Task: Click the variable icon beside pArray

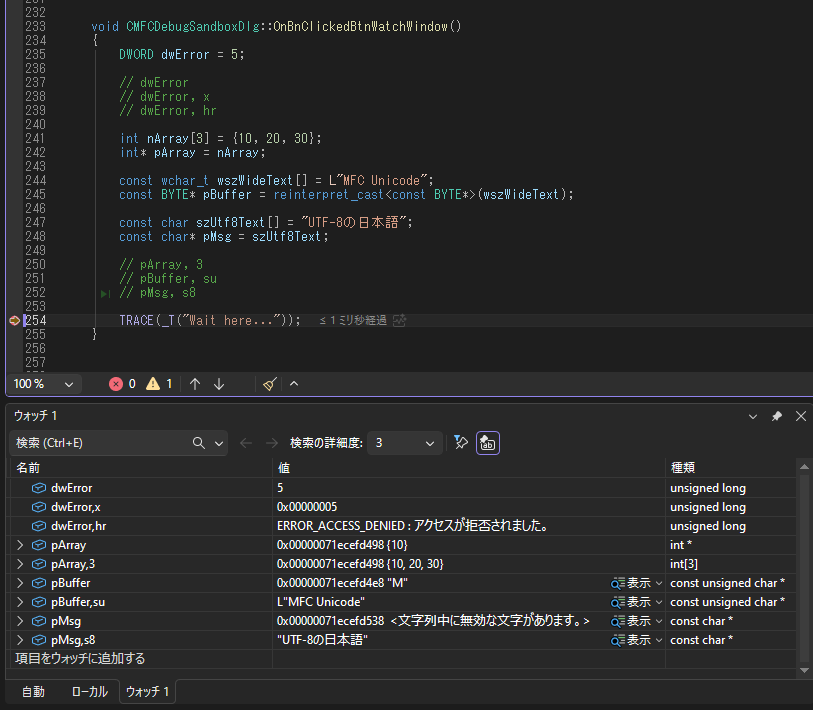Action: point(39,545)
